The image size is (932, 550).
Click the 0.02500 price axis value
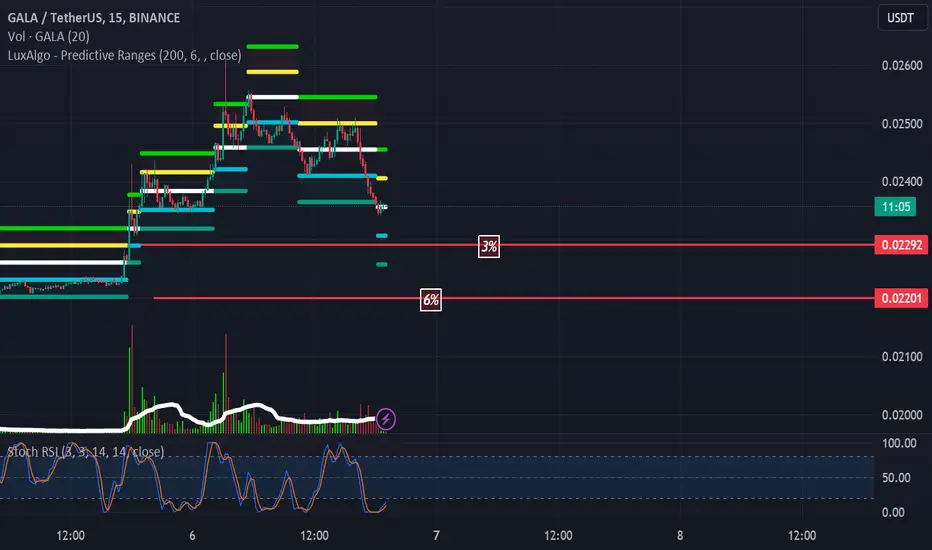point(902,124)
